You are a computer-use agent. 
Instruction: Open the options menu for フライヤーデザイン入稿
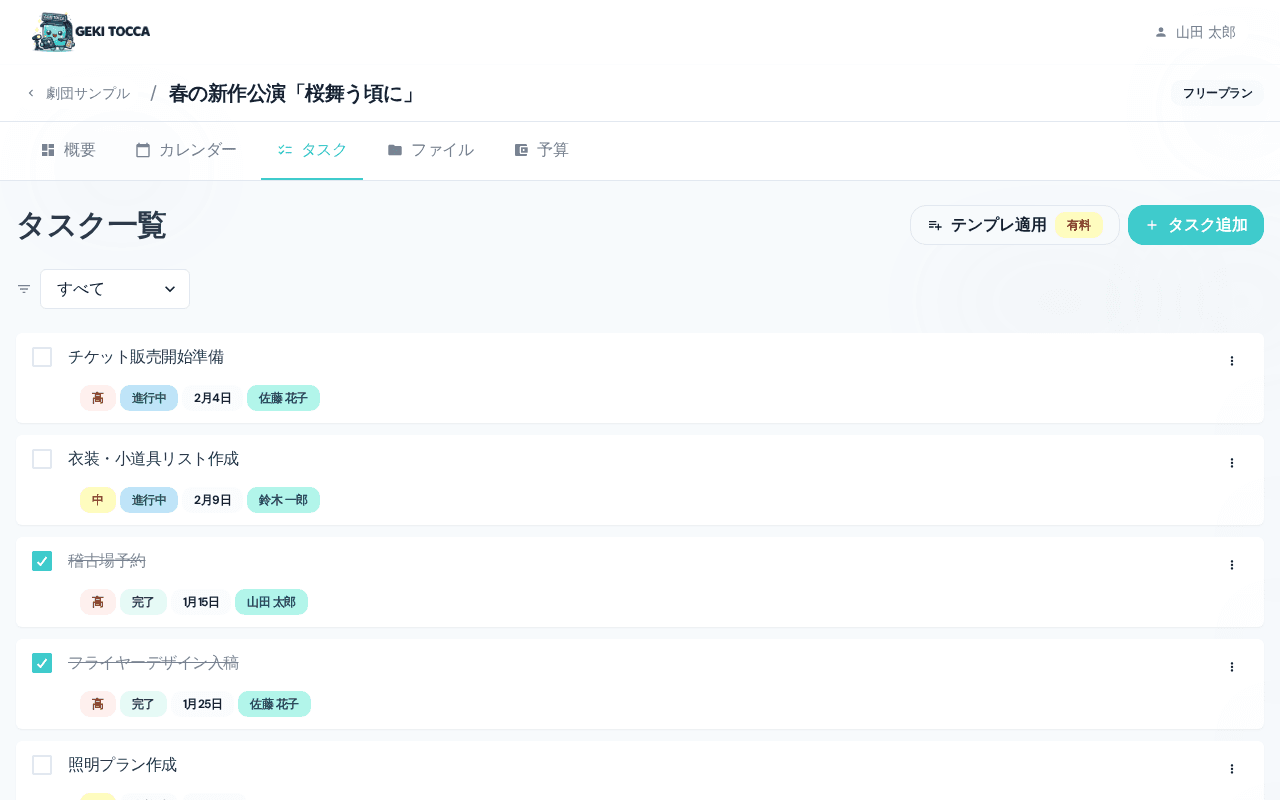pos(1232,667)
